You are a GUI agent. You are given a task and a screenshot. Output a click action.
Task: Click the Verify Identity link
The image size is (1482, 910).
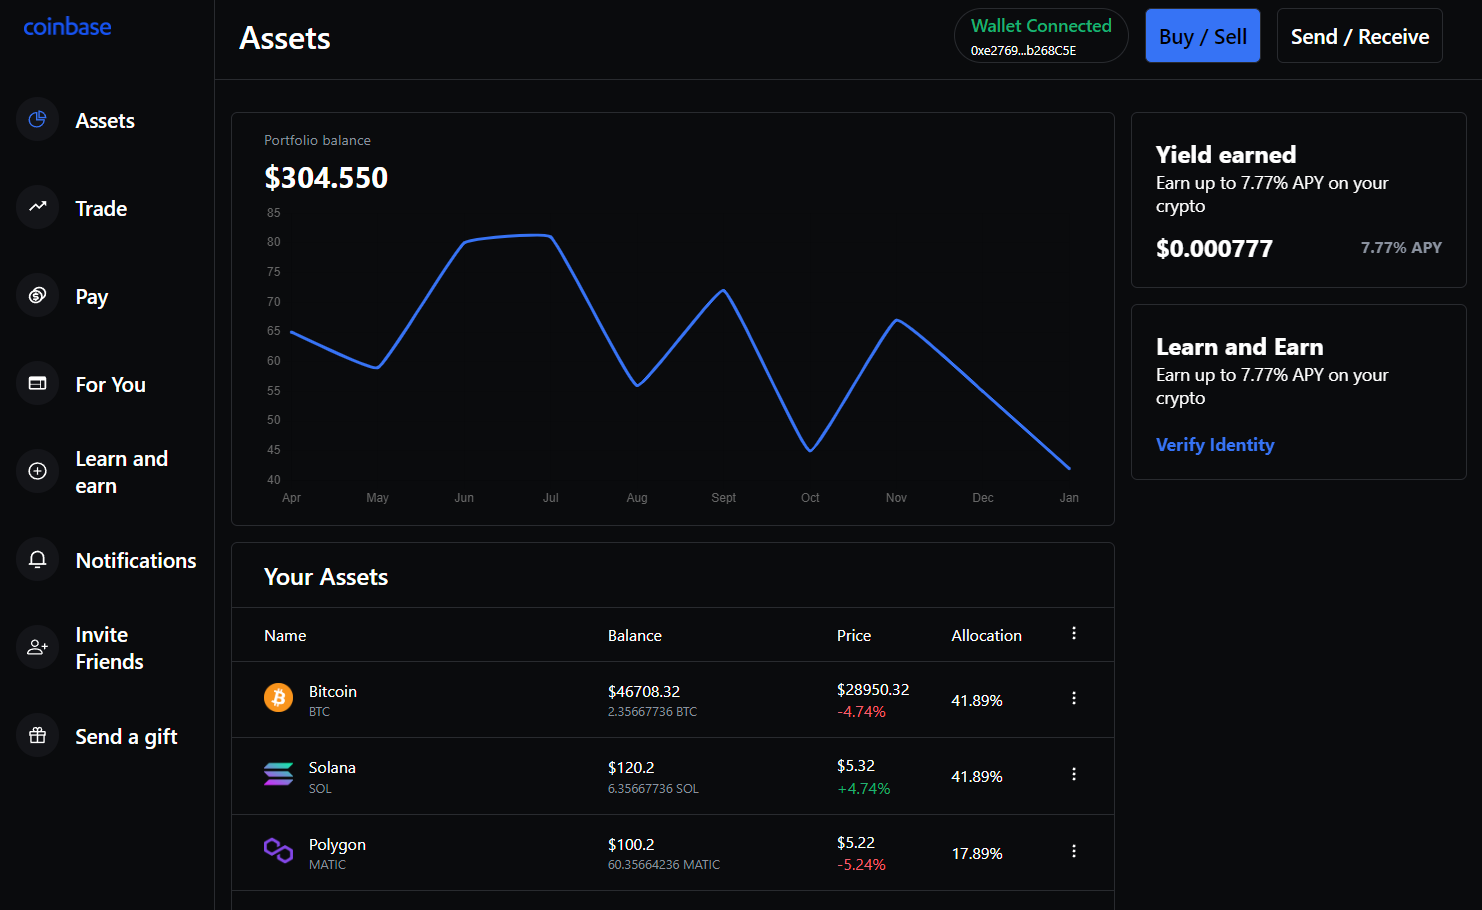tap(1215, 445)
